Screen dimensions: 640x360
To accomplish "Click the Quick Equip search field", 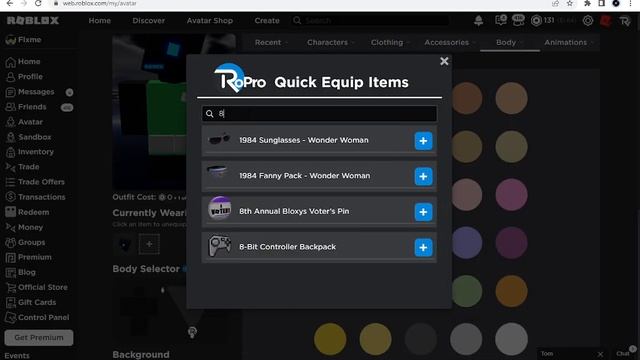I will (x=319, y=113).
